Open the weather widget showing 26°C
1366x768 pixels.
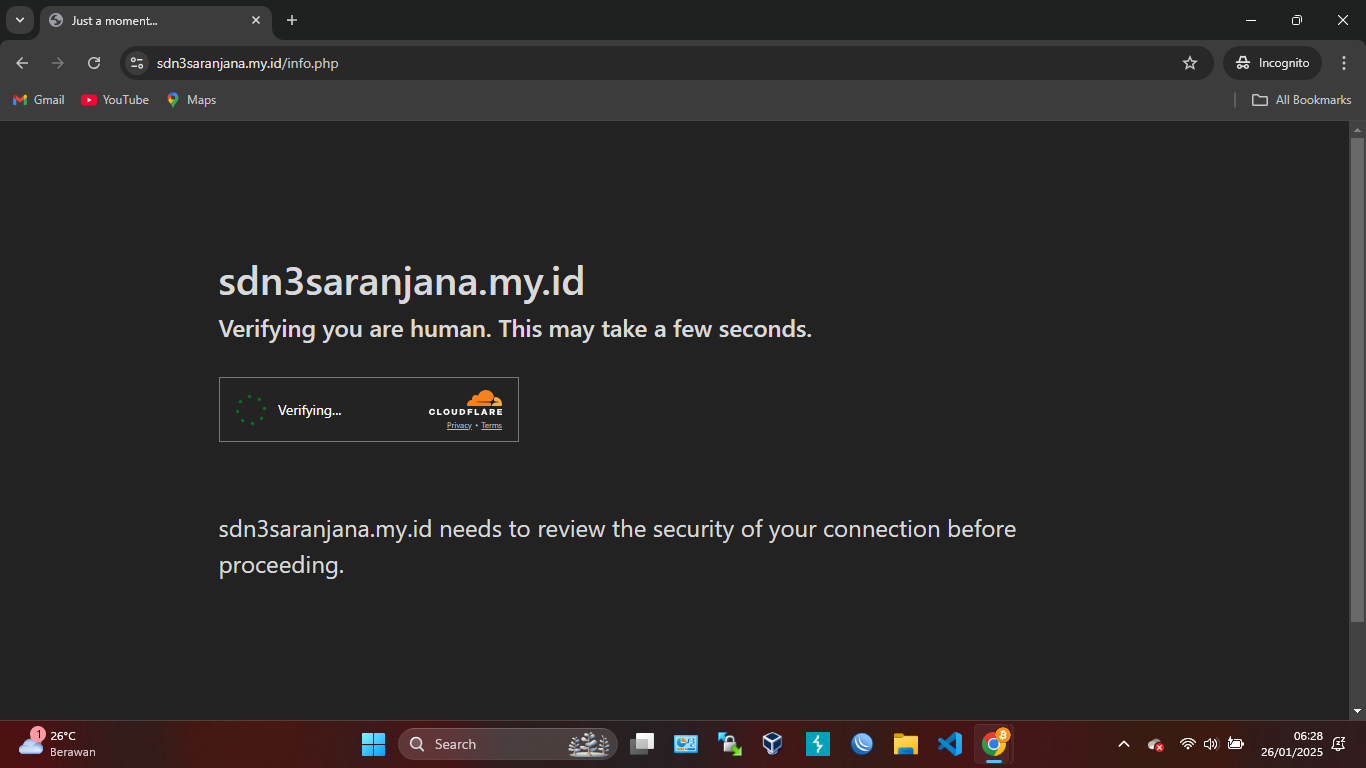pos(58,744)
